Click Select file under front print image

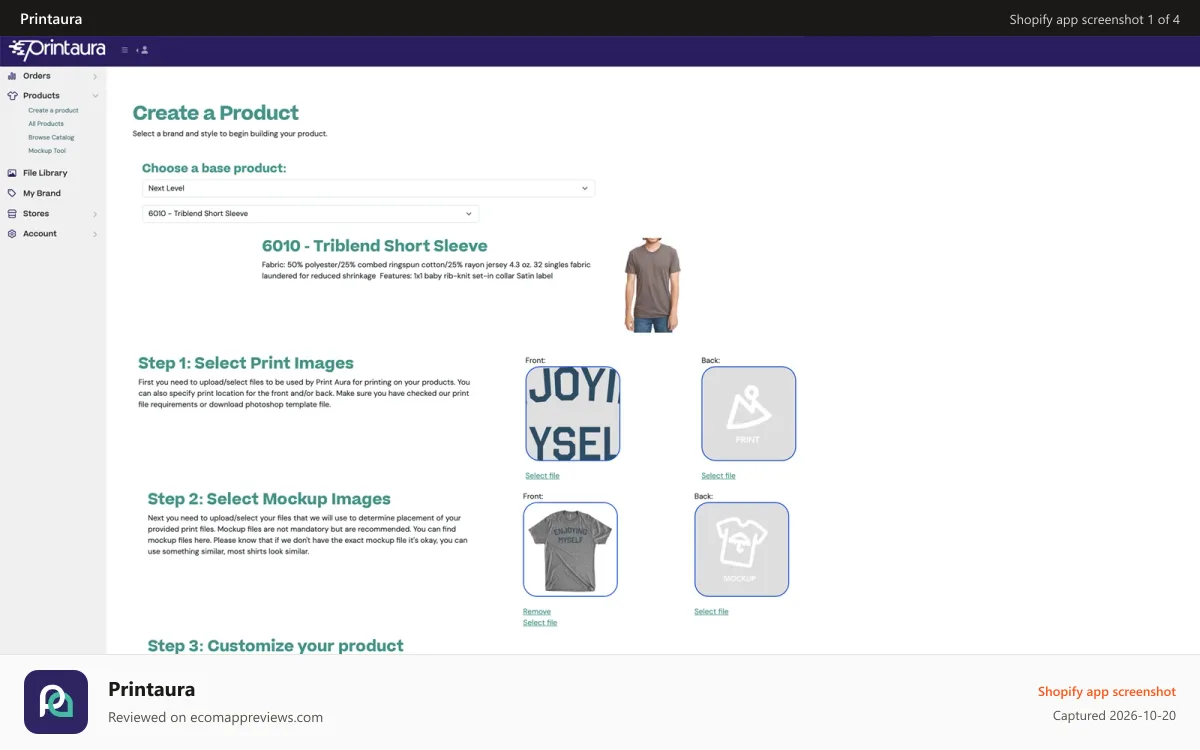[542, 476]
